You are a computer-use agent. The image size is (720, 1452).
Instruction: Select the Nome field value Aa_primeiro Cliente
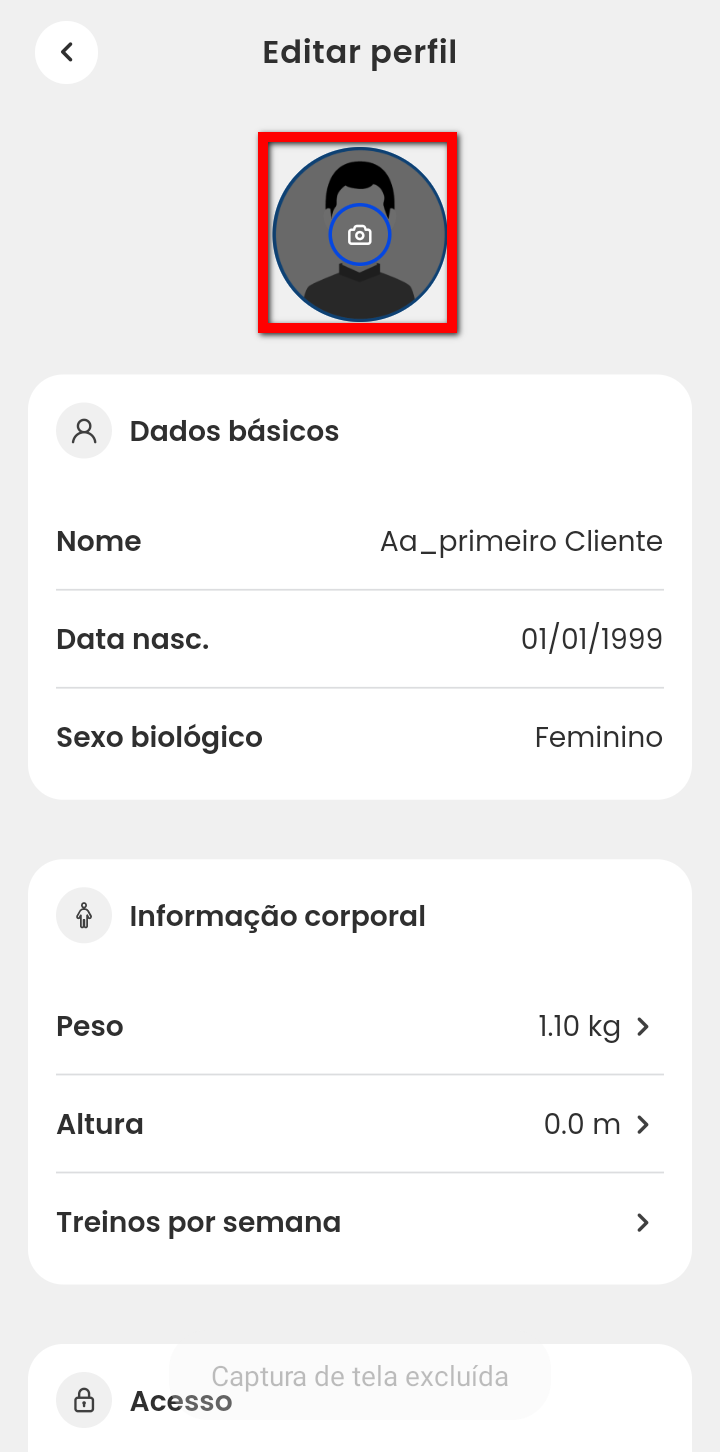coord(521,541)
